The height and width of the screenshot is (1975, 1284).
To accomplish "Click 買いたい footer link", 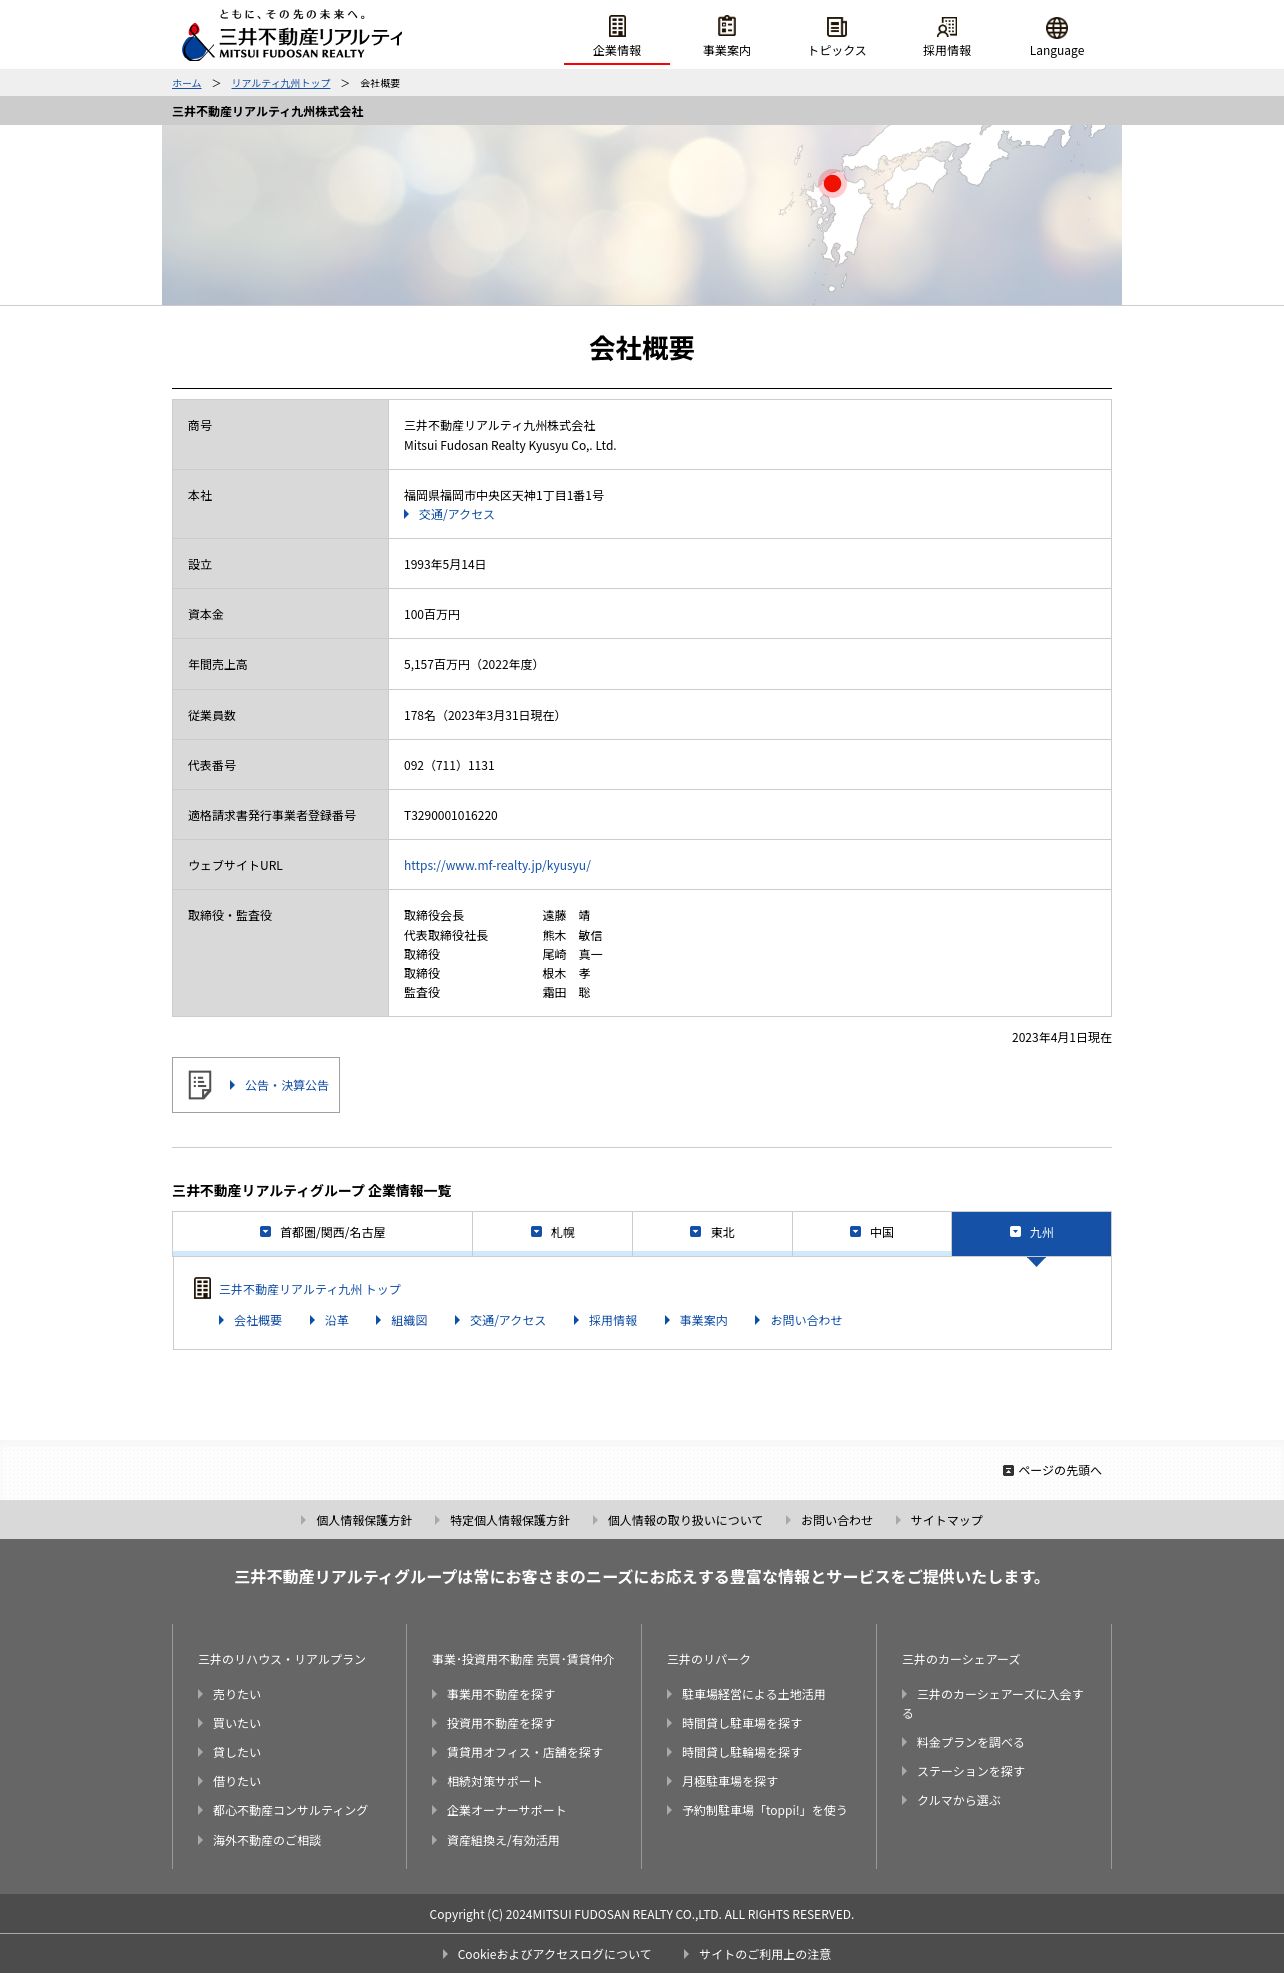I will (237, 1723).
